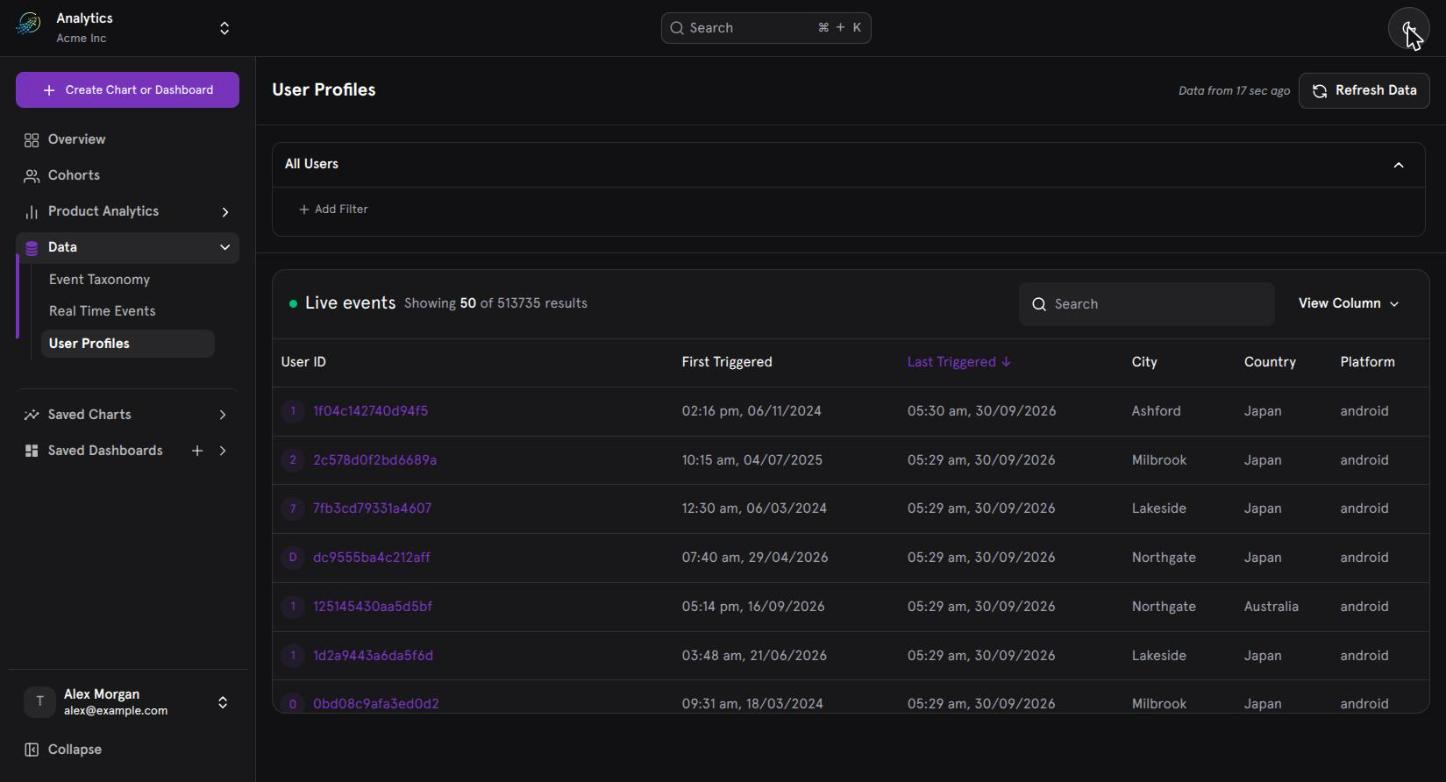1446x782 pixels.
Task: Open the Overview page
Action: pos(77,139)
